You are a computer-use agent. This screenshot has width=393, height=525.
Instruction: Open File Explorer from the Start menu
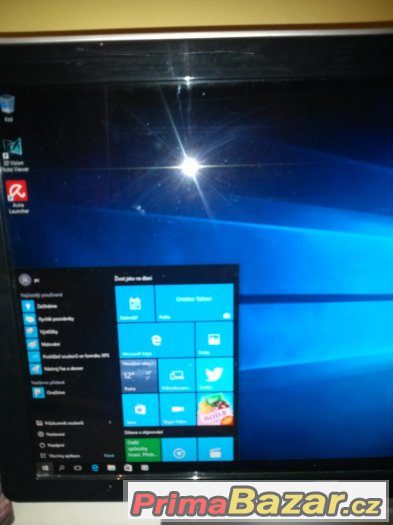(60, 423)
